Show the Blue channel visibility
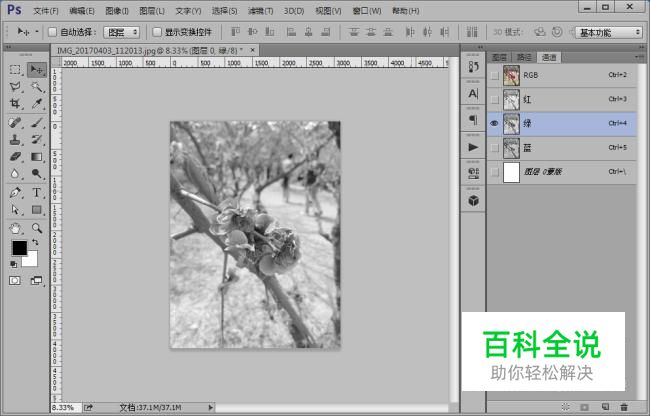The width and height of the screenshot is (650, 416). click(495, 148)
